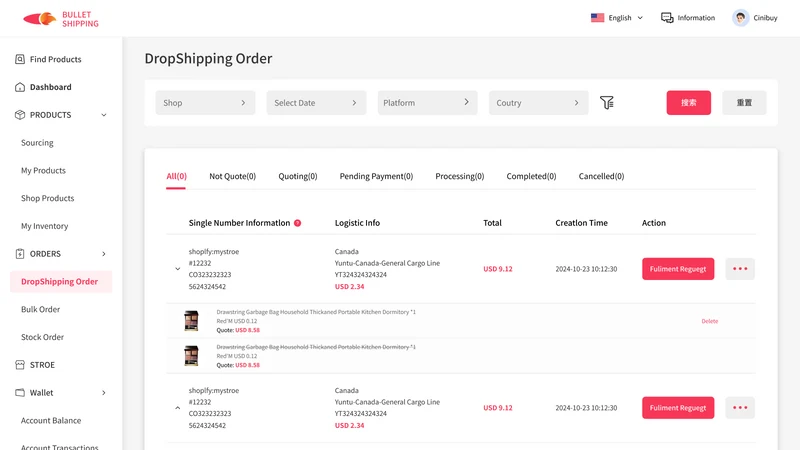Expand the Wallet section chevron
The image size is (800, 450).
pos(104,393)
